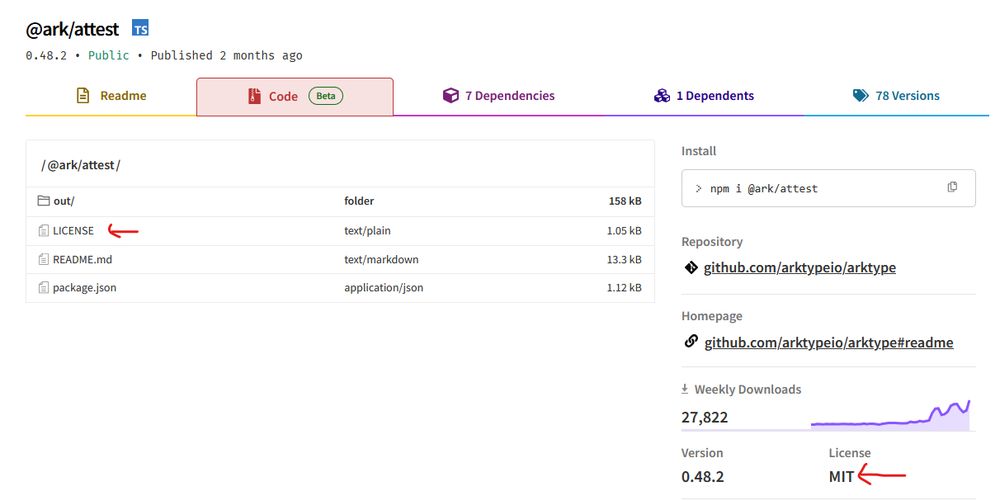Click the 27,822 downloads count

coord(704,418)
